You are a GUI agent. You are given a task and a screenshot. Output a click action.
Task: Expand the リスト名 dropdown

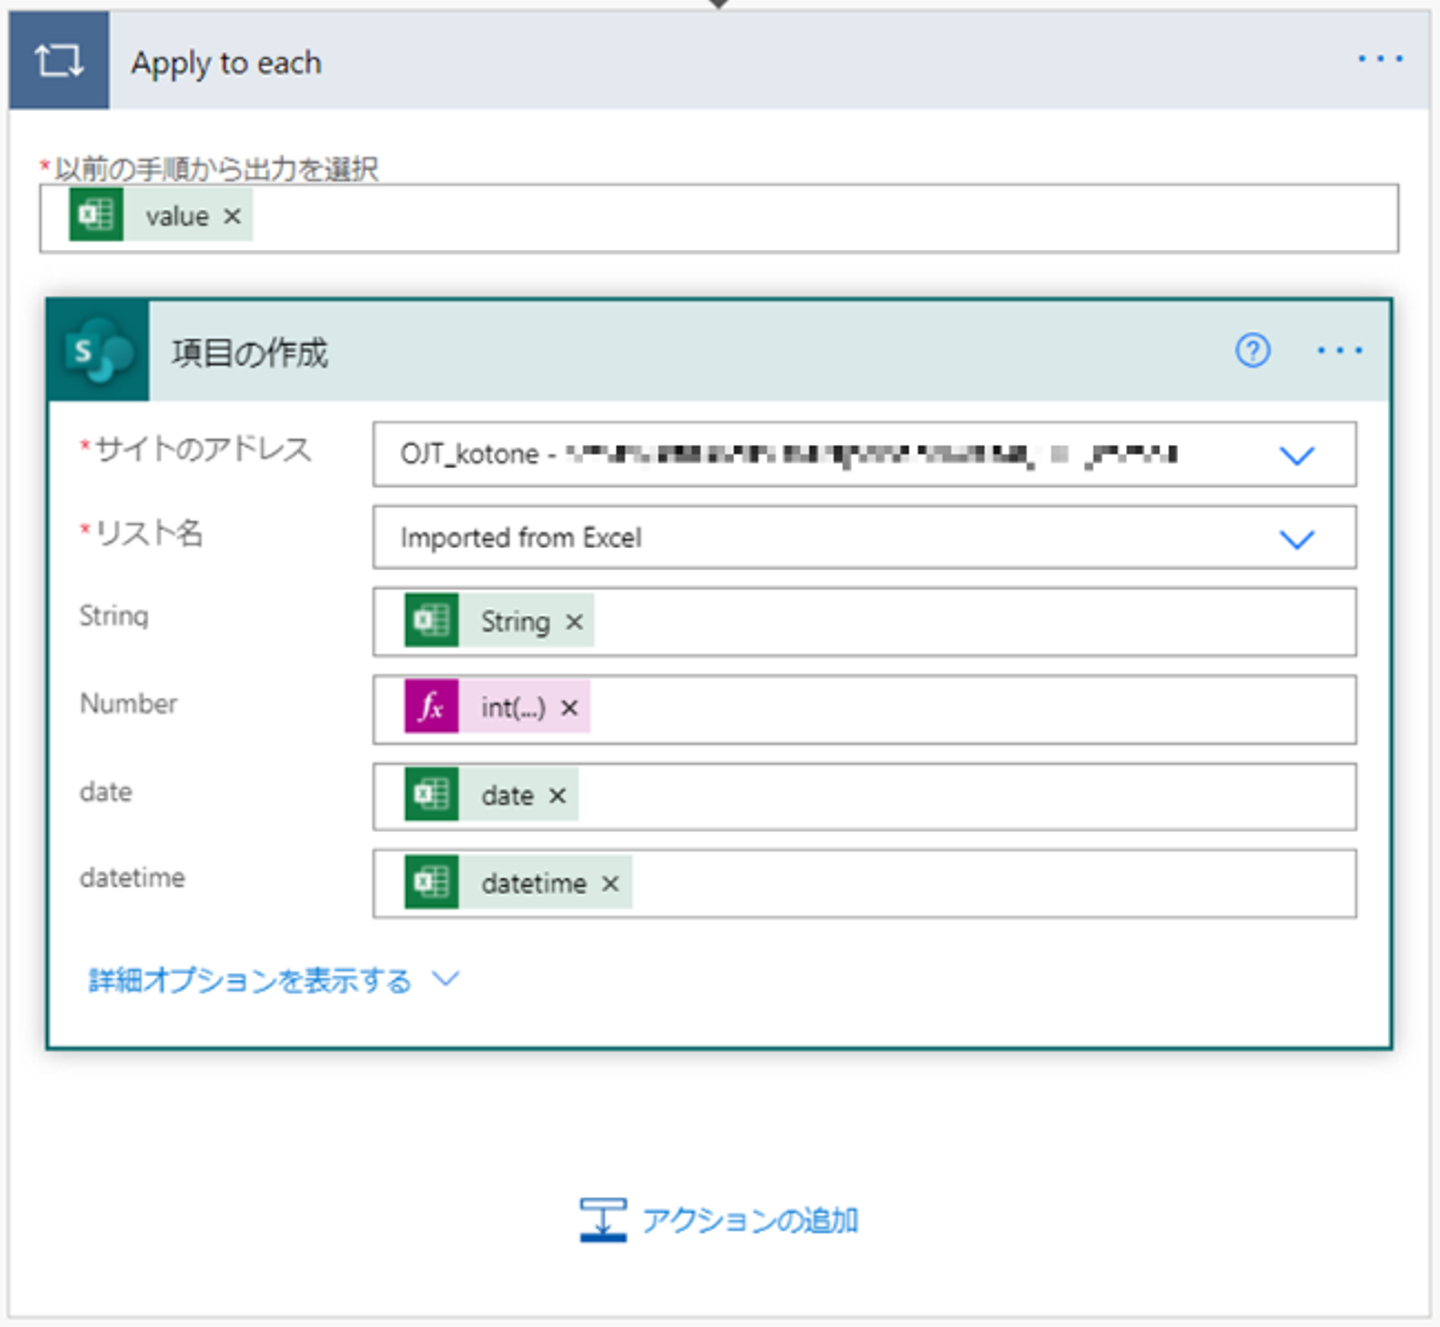pyautogui.click(x=1296, y=539)
